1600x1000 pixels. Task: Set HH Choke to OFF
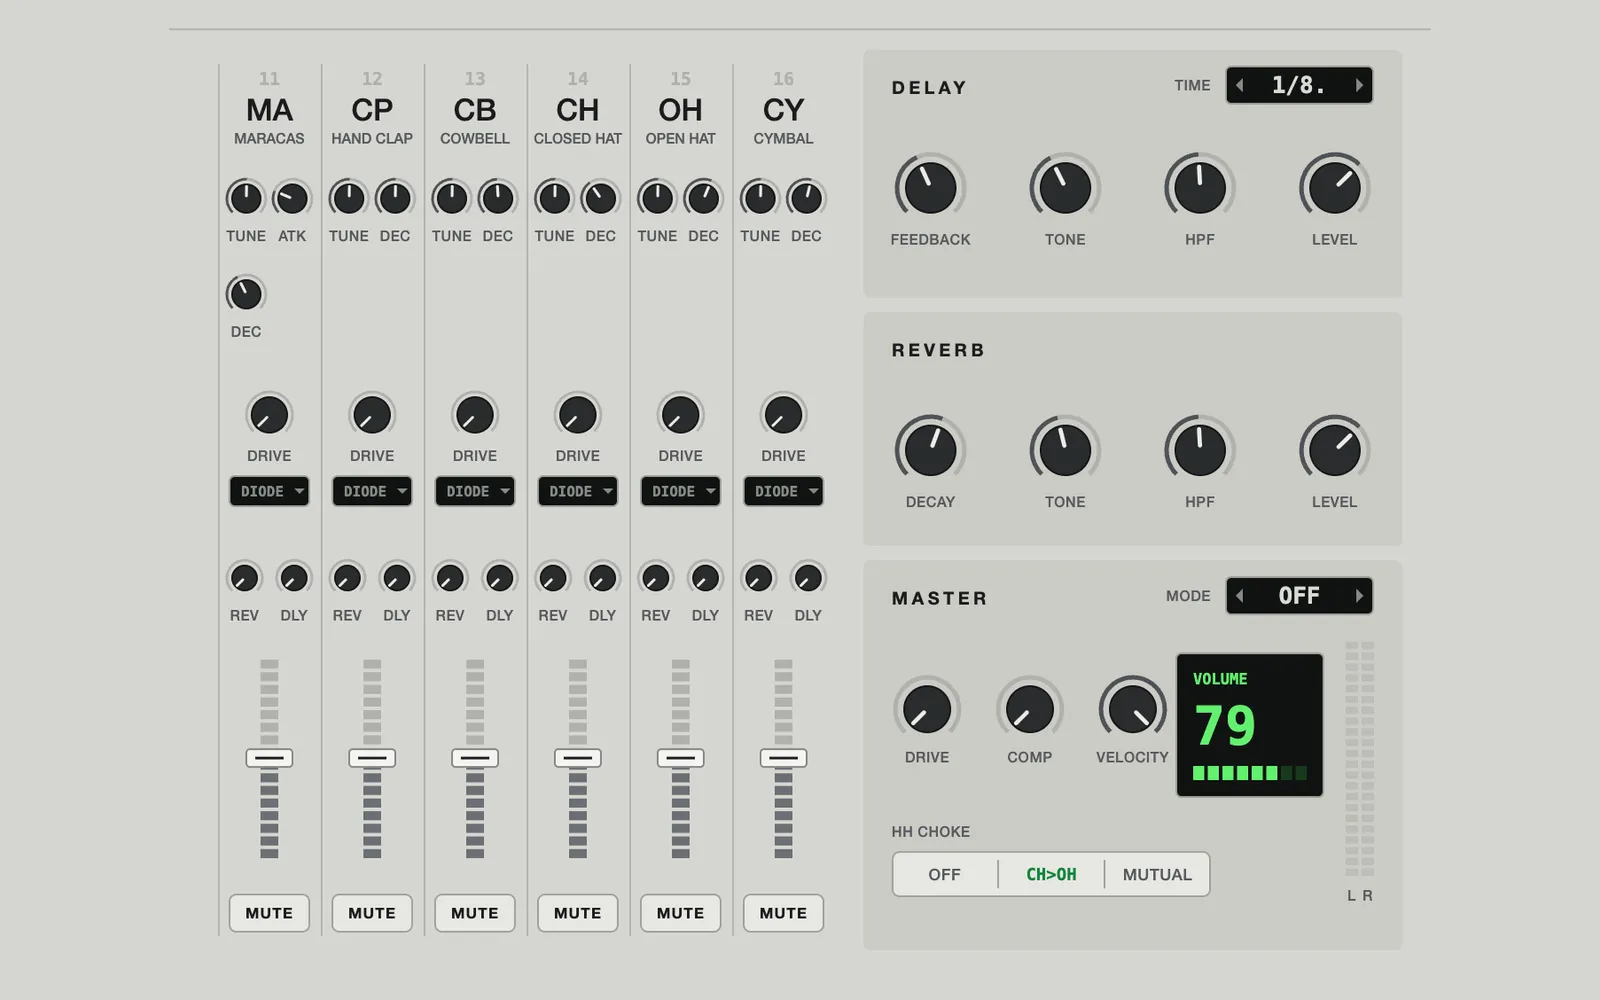point(945,874)
